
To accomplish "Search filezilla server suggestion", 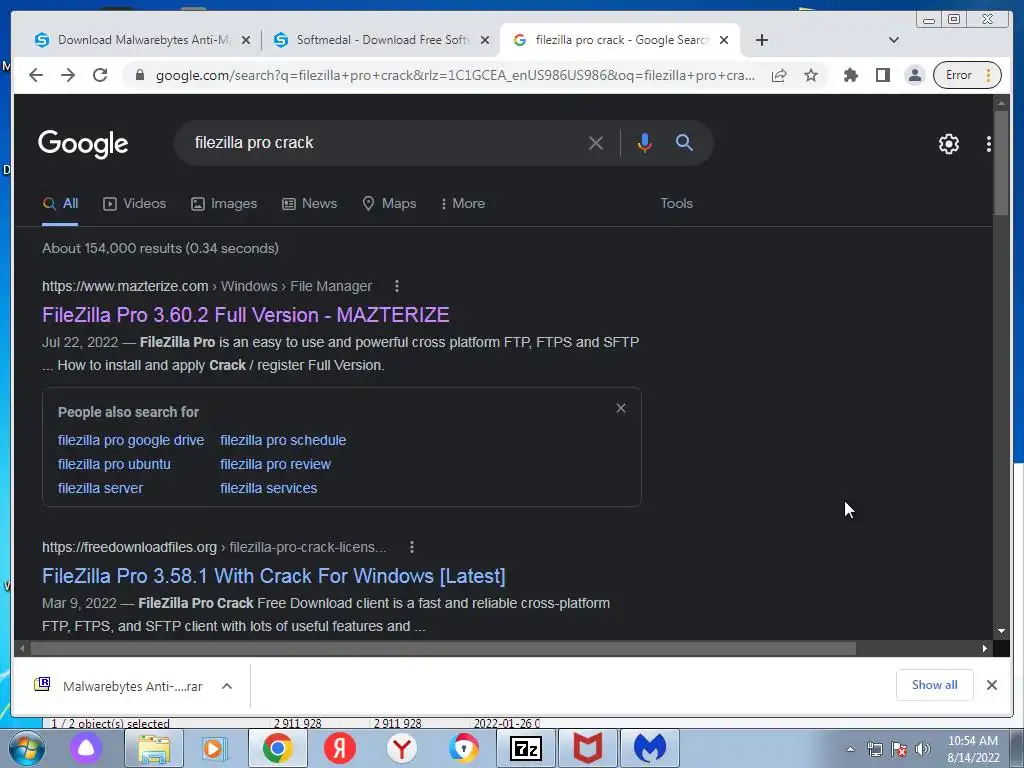I will [100, 488].
